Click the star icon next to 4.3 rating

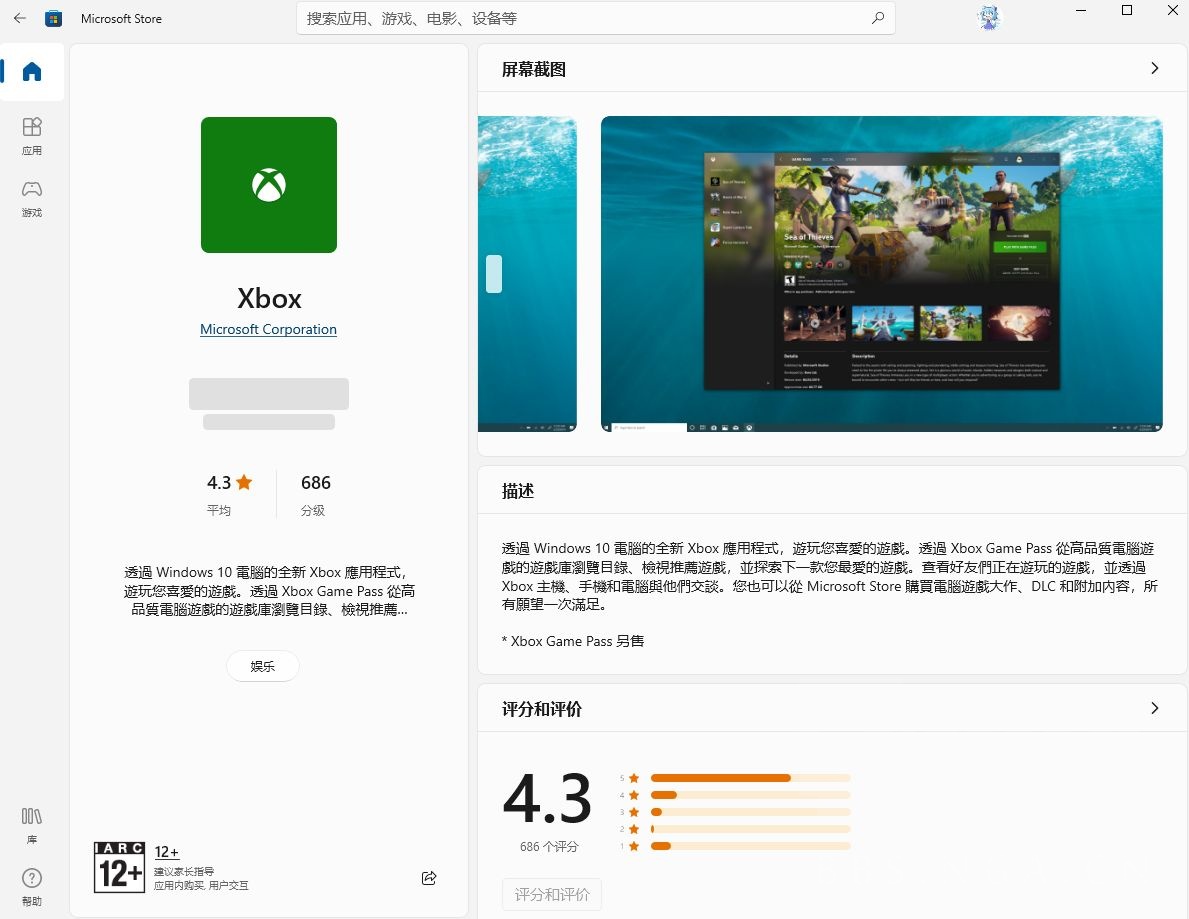(x=245, y=482)
